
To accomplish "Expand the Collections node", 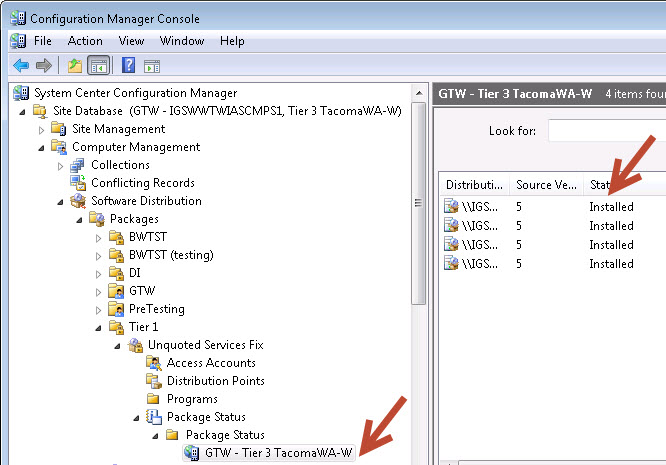I will 60,166.
